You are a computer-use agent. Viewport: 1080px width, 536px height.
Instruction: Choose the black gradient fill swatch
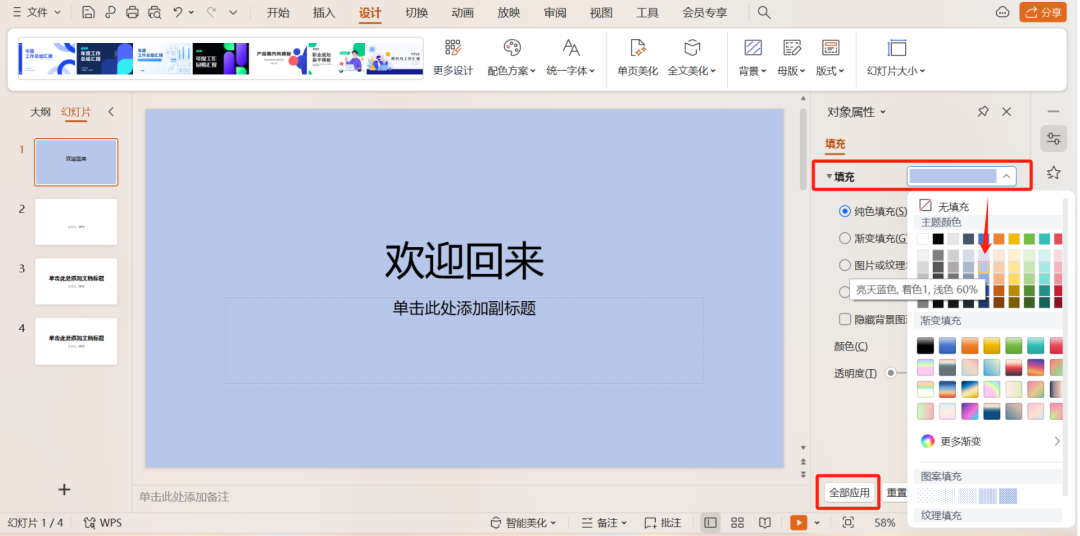(x=925, y=345)
